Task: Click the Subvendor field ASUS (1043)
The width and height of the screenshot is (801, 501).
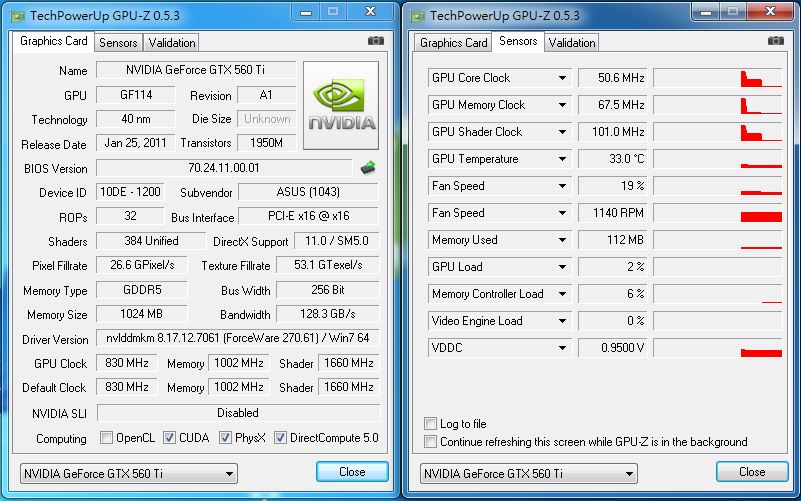Action: coord(308,192)
